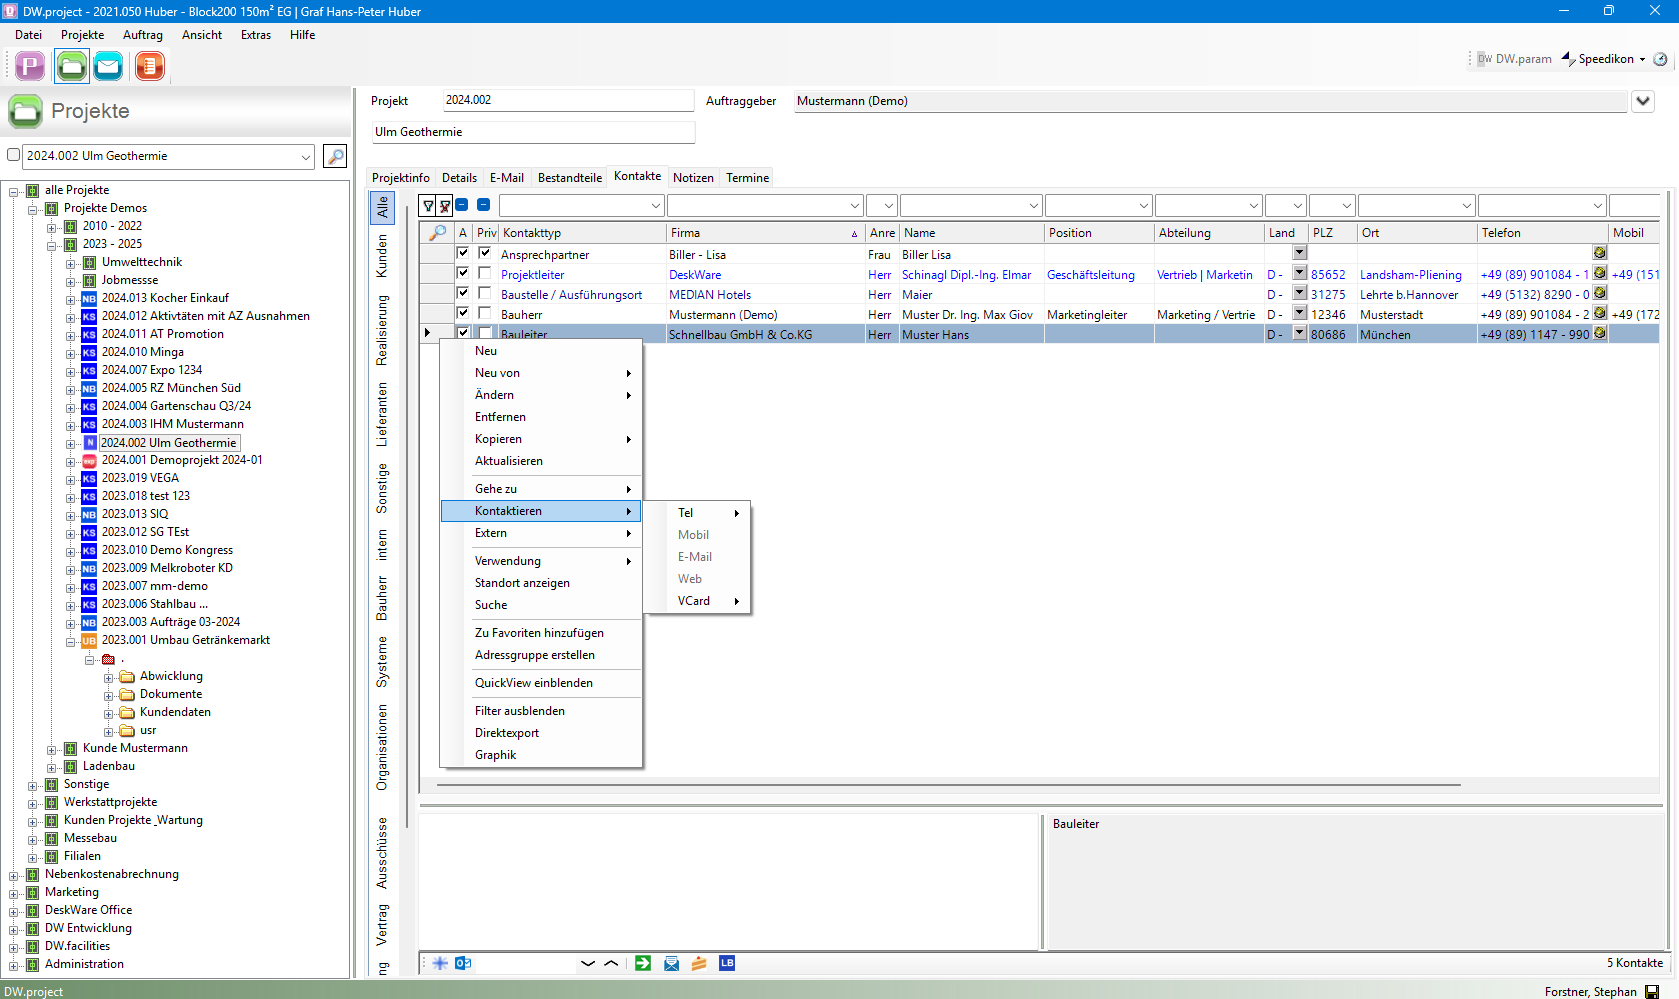This screenshot has height=999, width=1679.
Task: Click the blue LB icon in bottom toolbar
Action: (x=727, y=963)
